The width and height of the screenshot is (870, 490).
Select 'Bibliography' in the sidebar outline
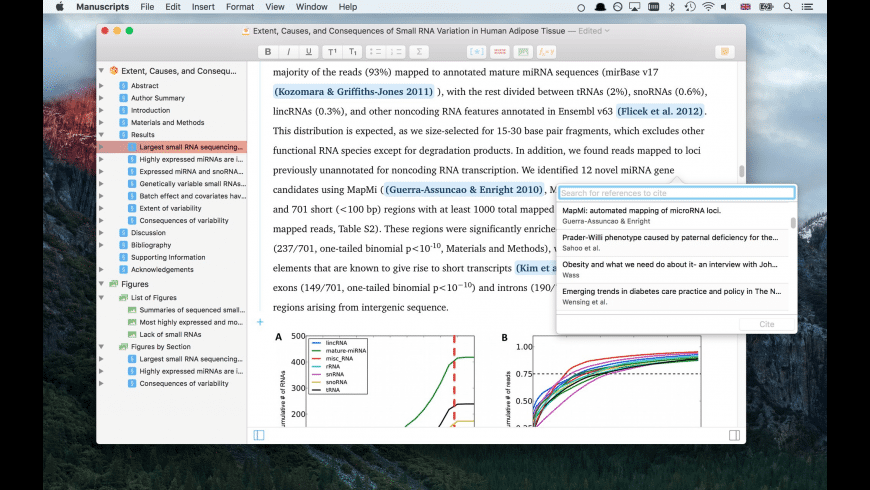[x=151, y=245]
